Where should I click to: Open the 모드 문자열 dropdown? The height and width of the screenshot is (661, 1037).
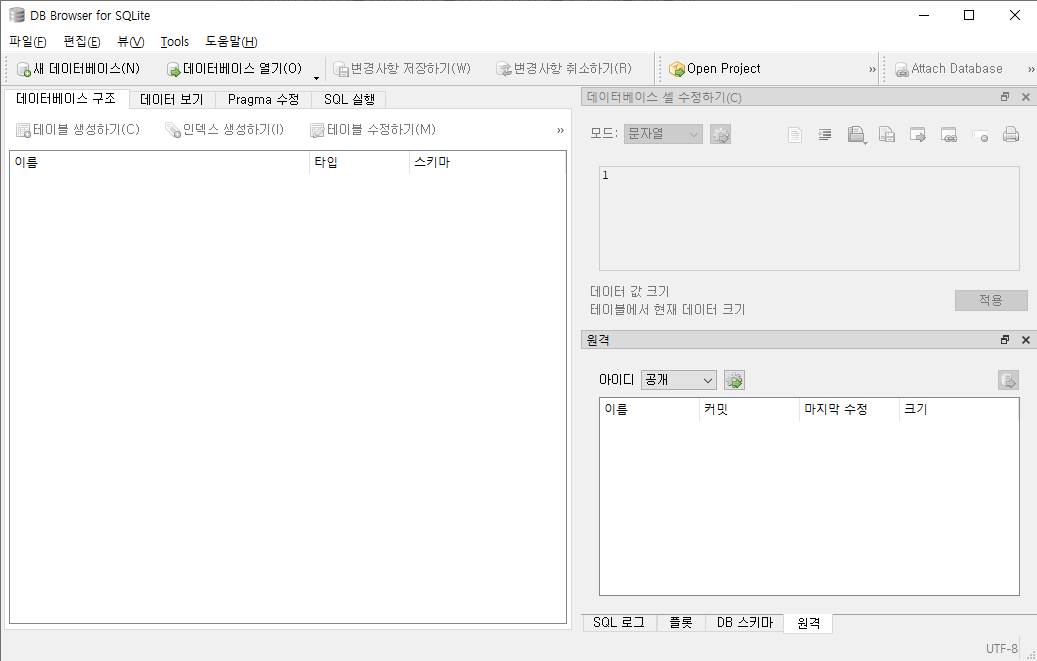tap(663, 134)
